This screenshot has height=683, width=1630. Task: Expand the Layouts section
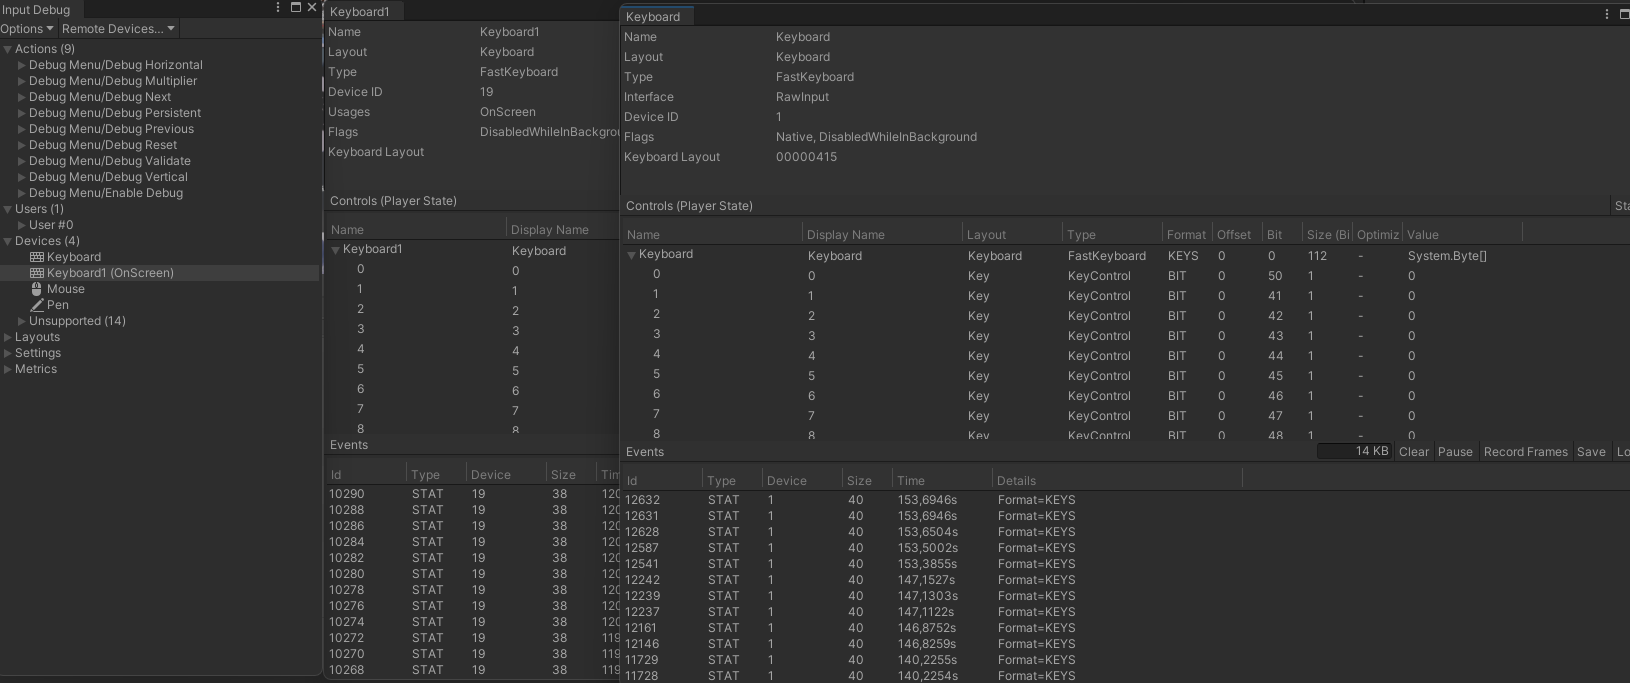click(x=8, y=337)
